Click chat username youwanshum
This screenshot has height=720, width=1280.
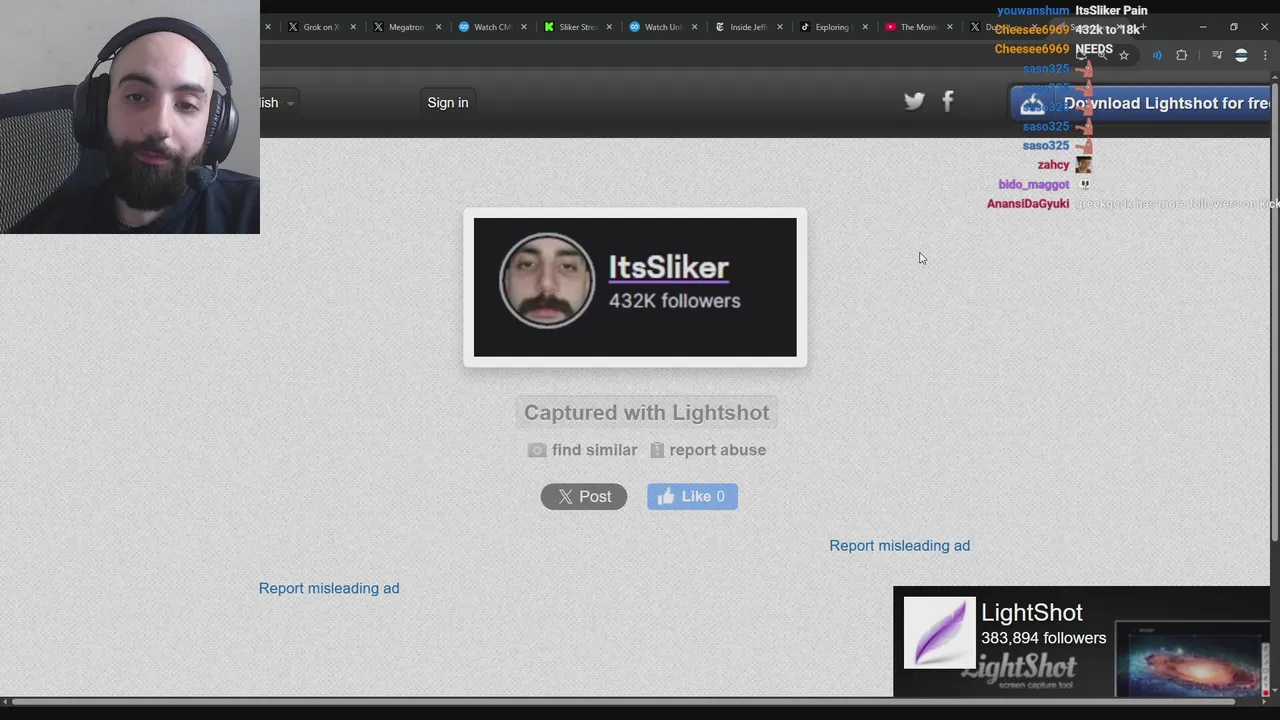click(1033, 11)
